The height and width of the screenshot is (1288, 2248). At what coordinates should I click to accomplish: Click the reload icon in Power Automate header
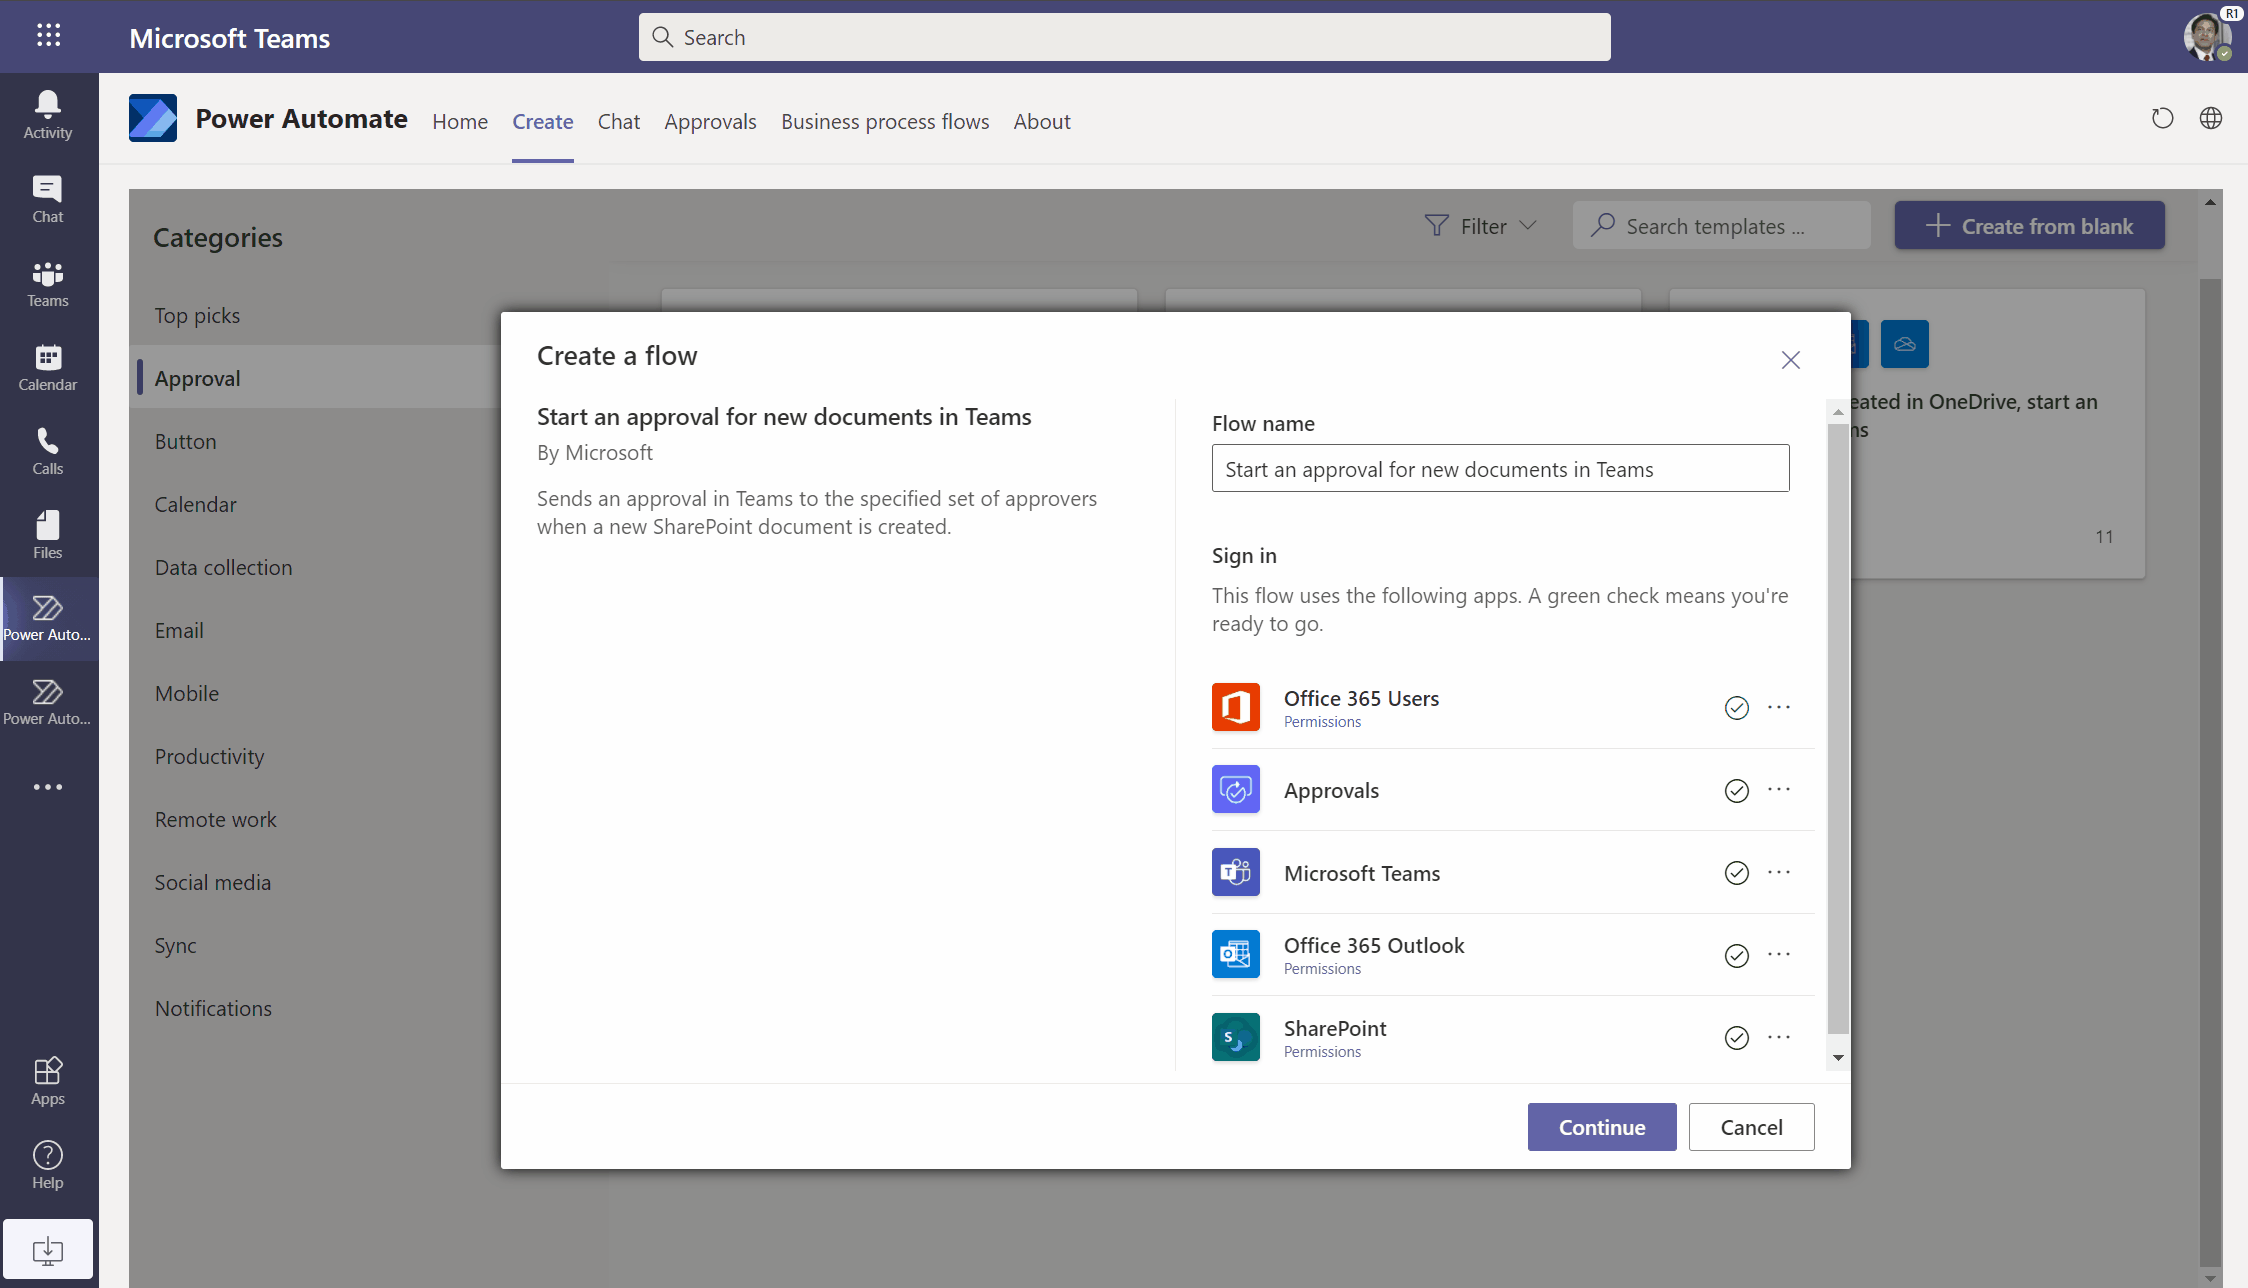point(2162,119)
